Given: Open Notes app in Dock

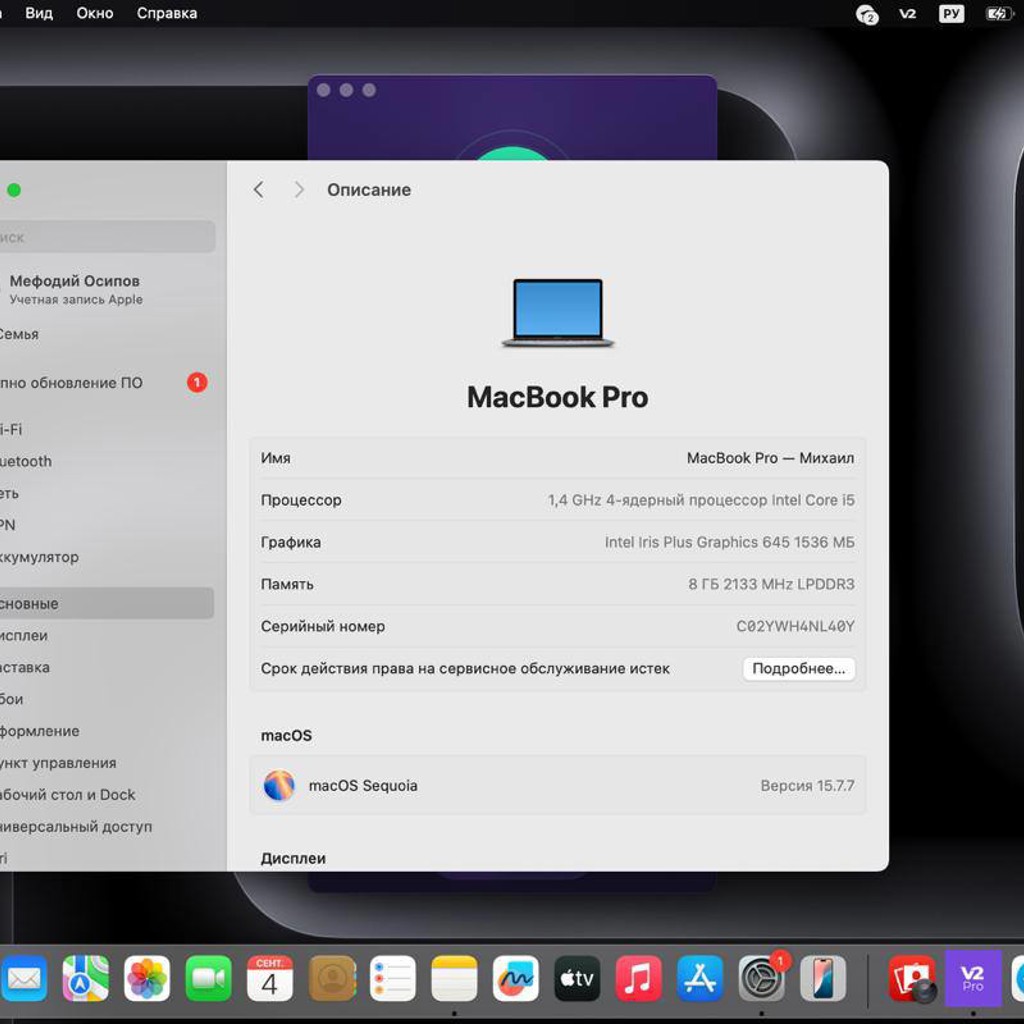Looking at the screenshot, I should click(x=455, y=978).
